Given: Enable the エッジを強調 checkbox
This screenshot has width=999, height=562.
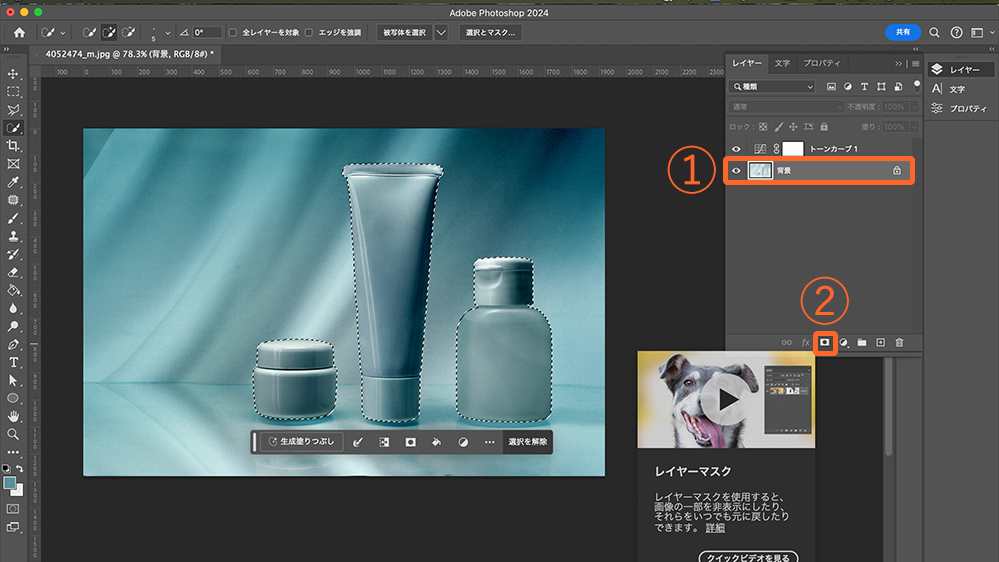Looking at the screenshot, I should pos(308,32).
